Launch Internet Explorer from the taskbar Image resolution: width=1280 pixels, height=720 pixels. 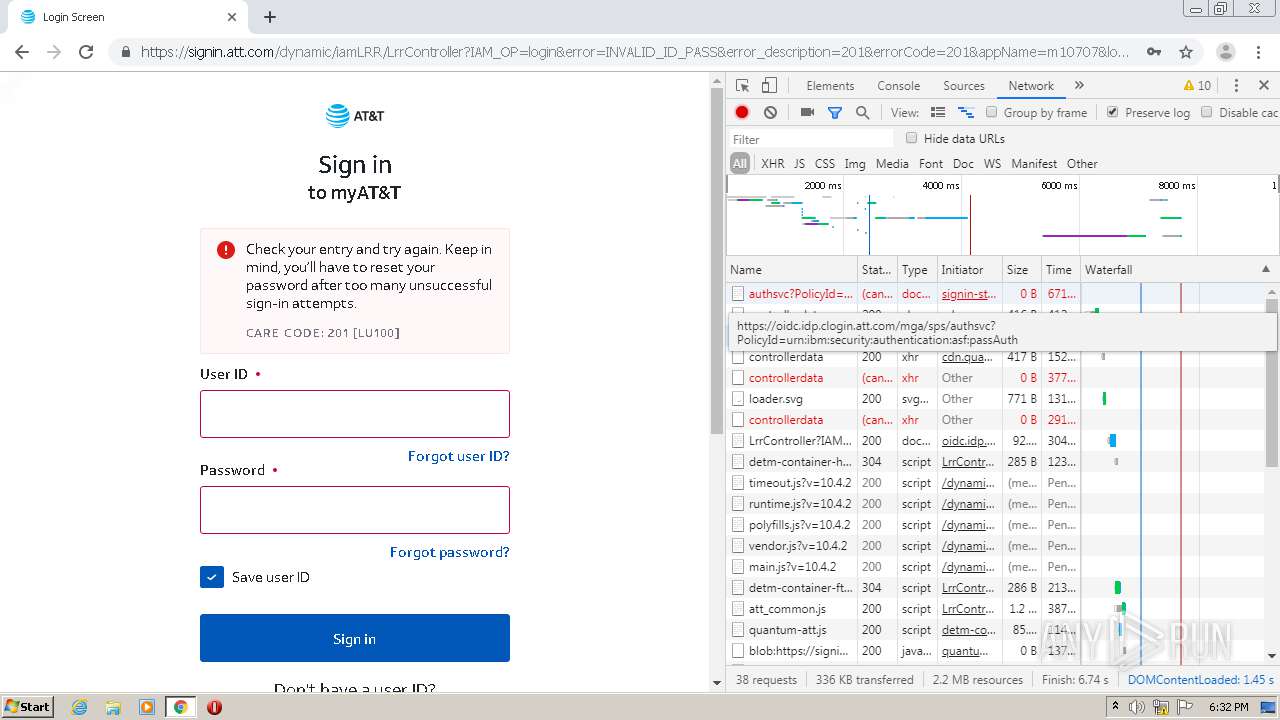79,707
